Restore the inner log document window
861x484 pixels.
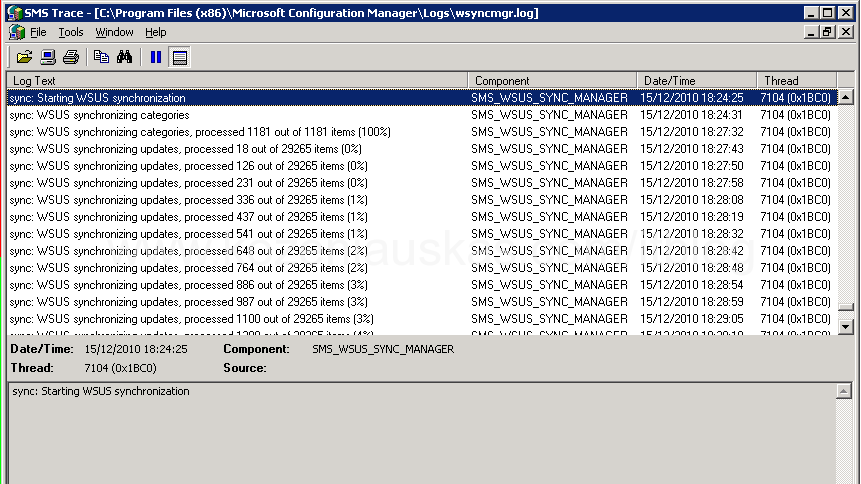[x=827, y=32]
